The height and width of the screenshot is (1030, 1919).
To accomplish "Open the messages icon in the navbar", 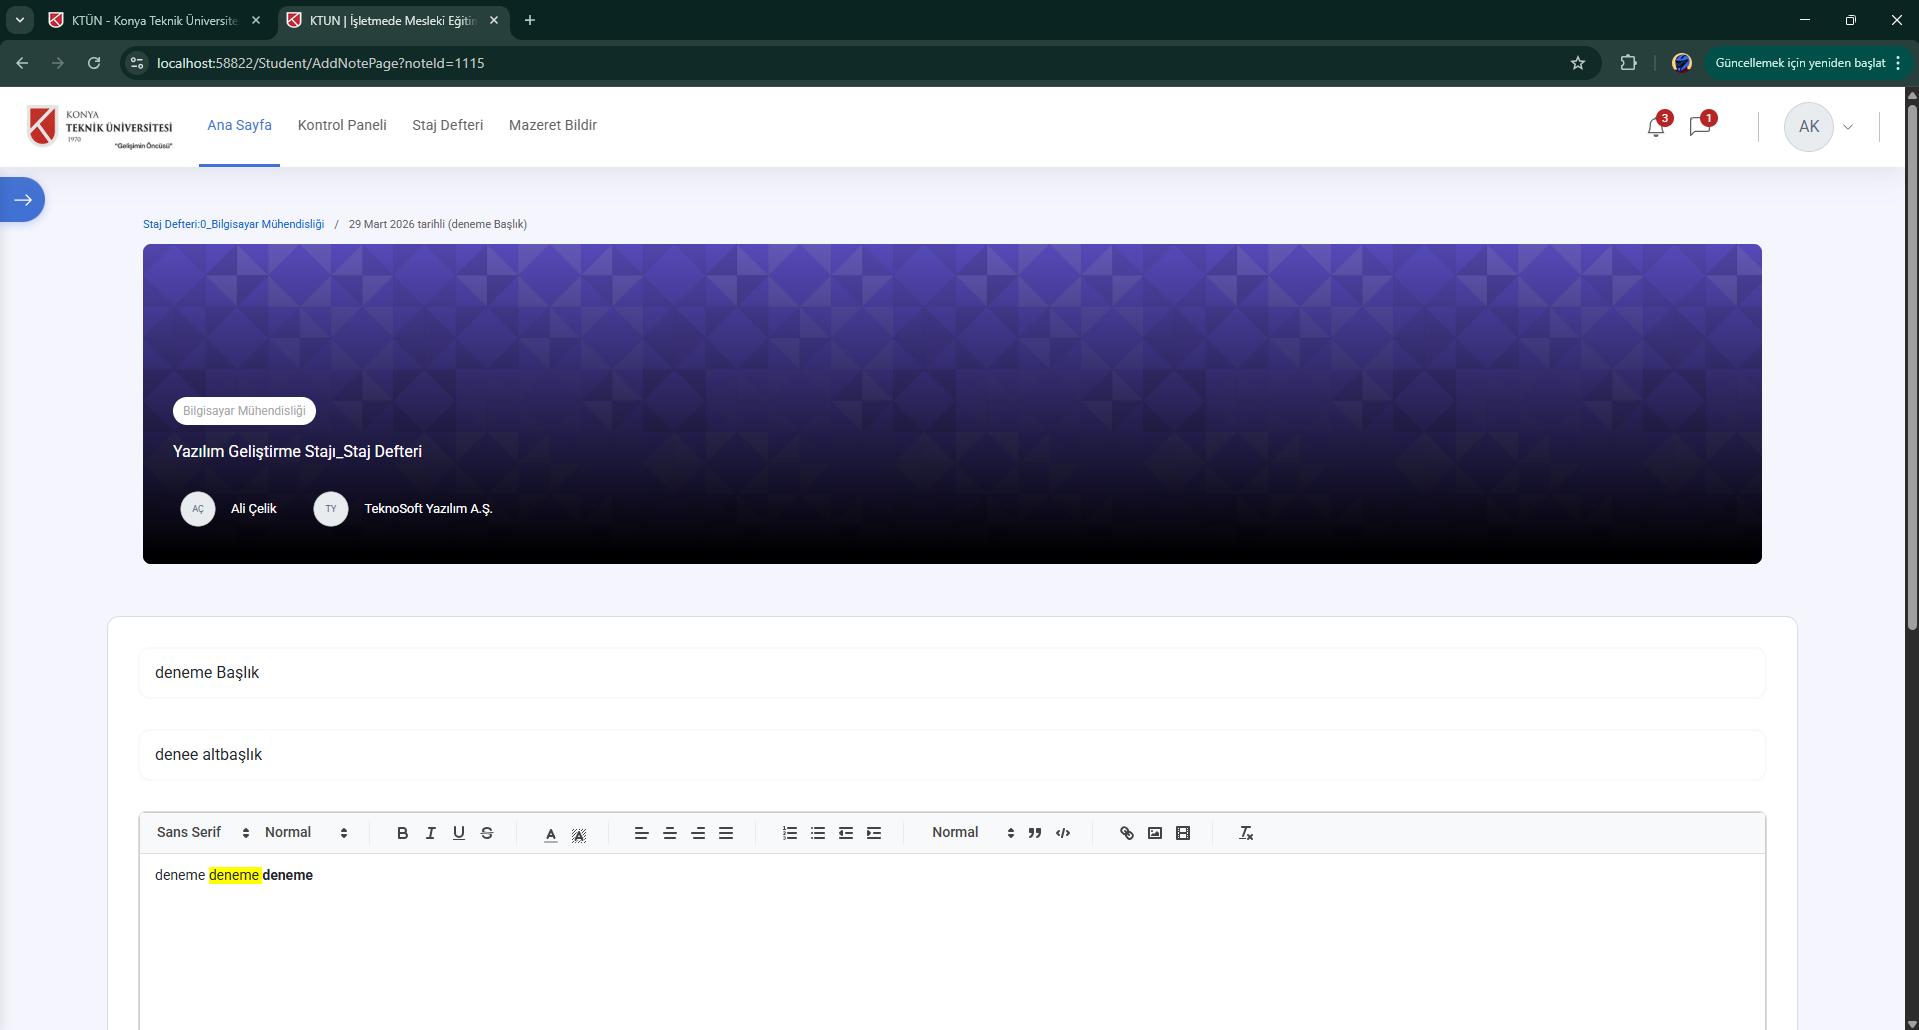I will [x=1702, y=127].
